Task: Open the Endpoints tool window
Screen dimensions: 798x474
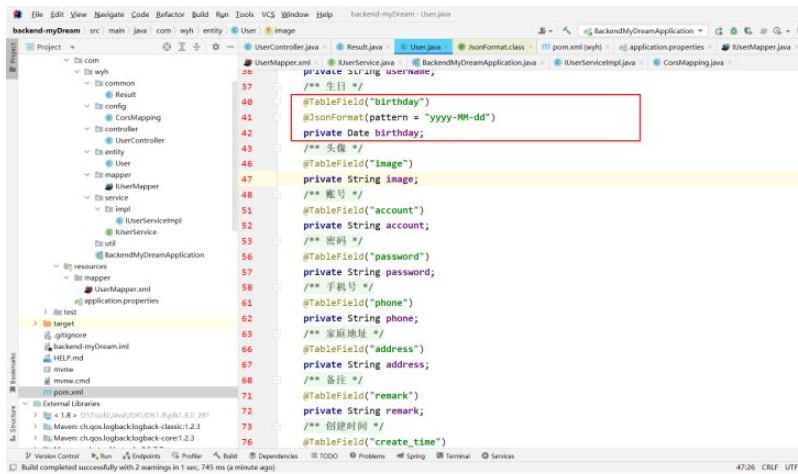Action: tap(141, 456)
